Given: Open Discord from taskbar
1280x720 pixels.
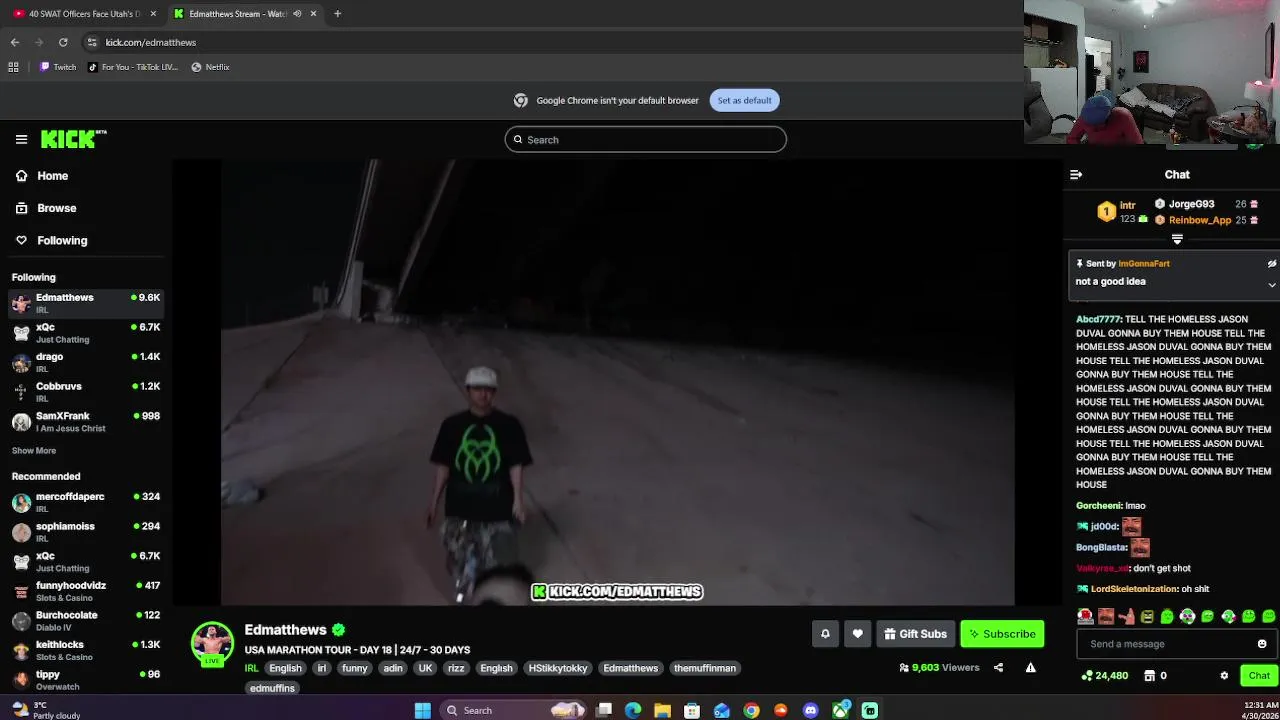Looking at the screenshot, I should pyautogui.click(x=810, y=711).
